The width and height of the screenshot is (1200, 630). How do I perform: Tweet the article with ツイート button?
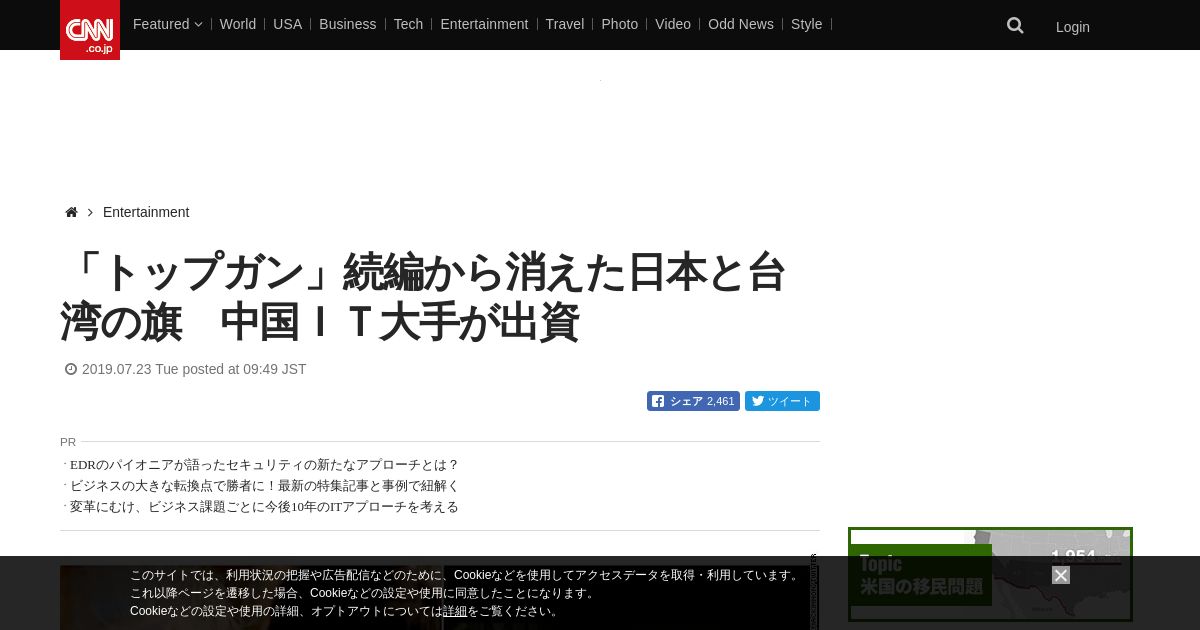point(782,401)
